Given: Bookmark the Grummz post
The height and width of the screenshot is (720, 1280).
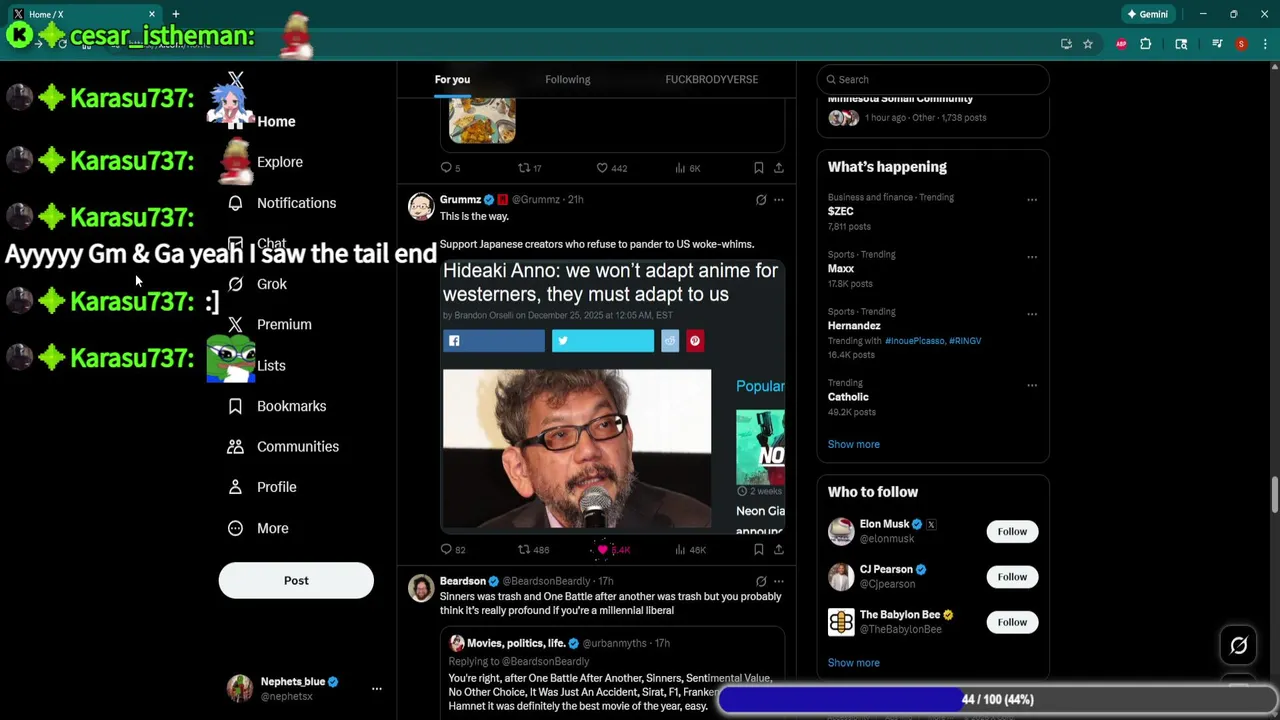Looking at the screenshot, I should click(x=758, y=549).
